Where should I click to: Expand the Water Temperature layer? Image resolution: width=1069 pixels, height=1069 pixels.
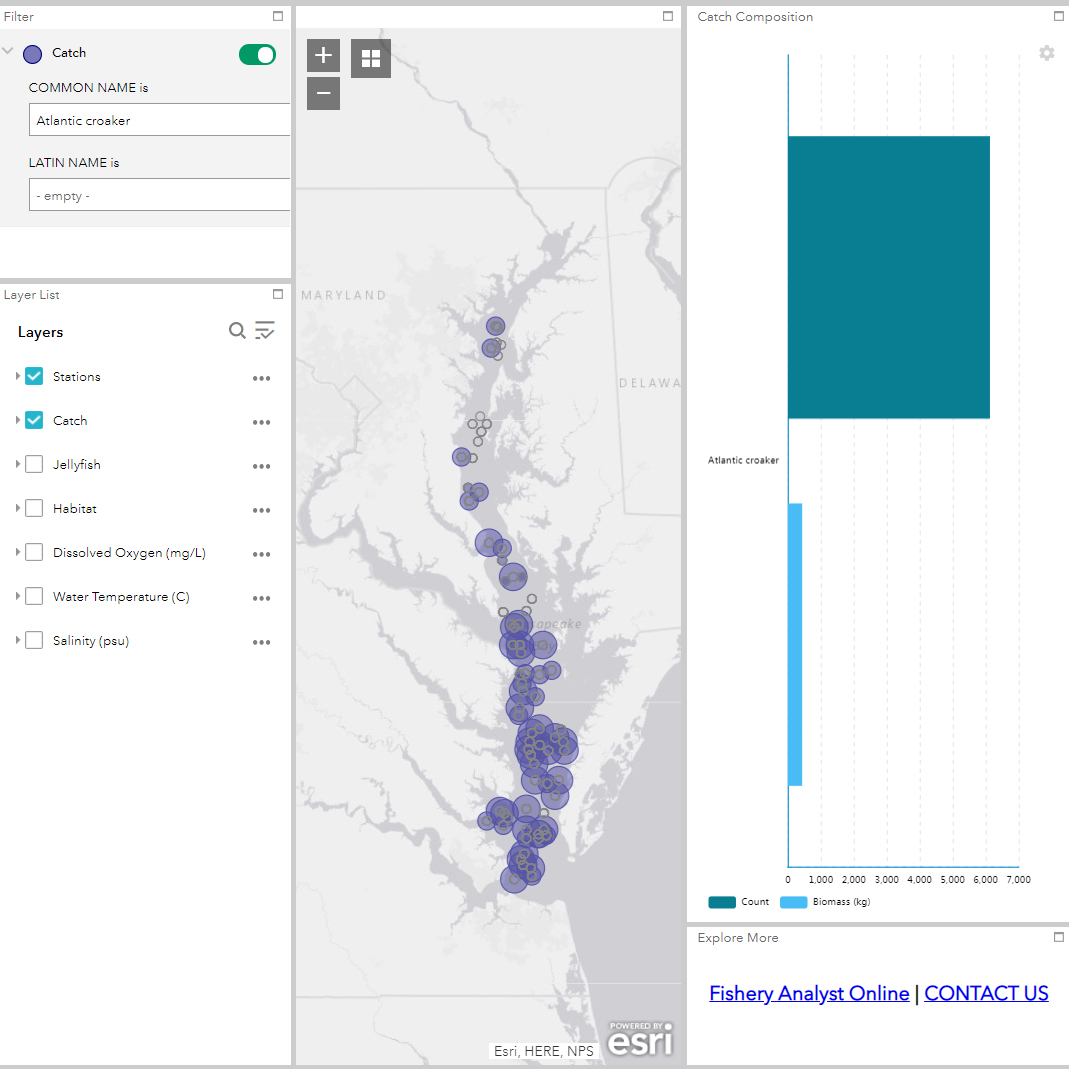tap(18, 597)
